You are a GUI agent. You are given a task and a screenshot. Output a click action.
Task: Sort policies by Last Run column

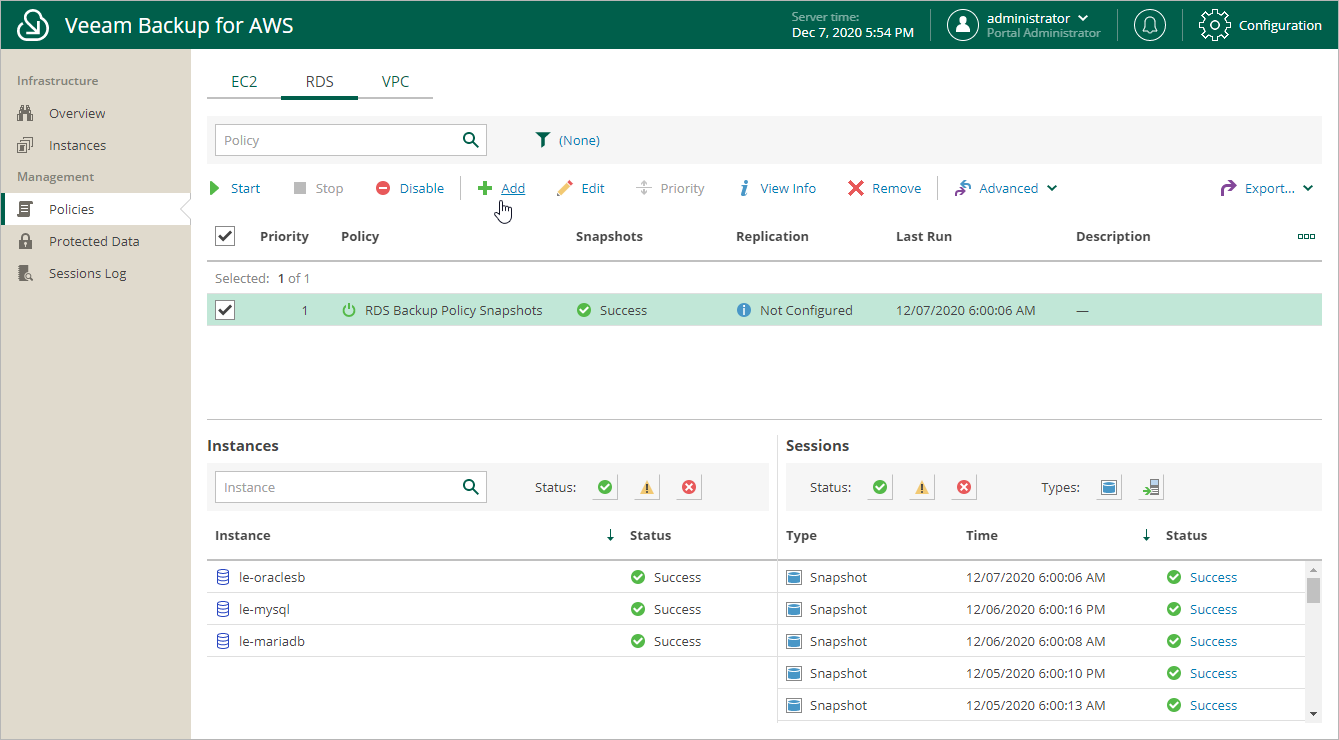point(924,237)
